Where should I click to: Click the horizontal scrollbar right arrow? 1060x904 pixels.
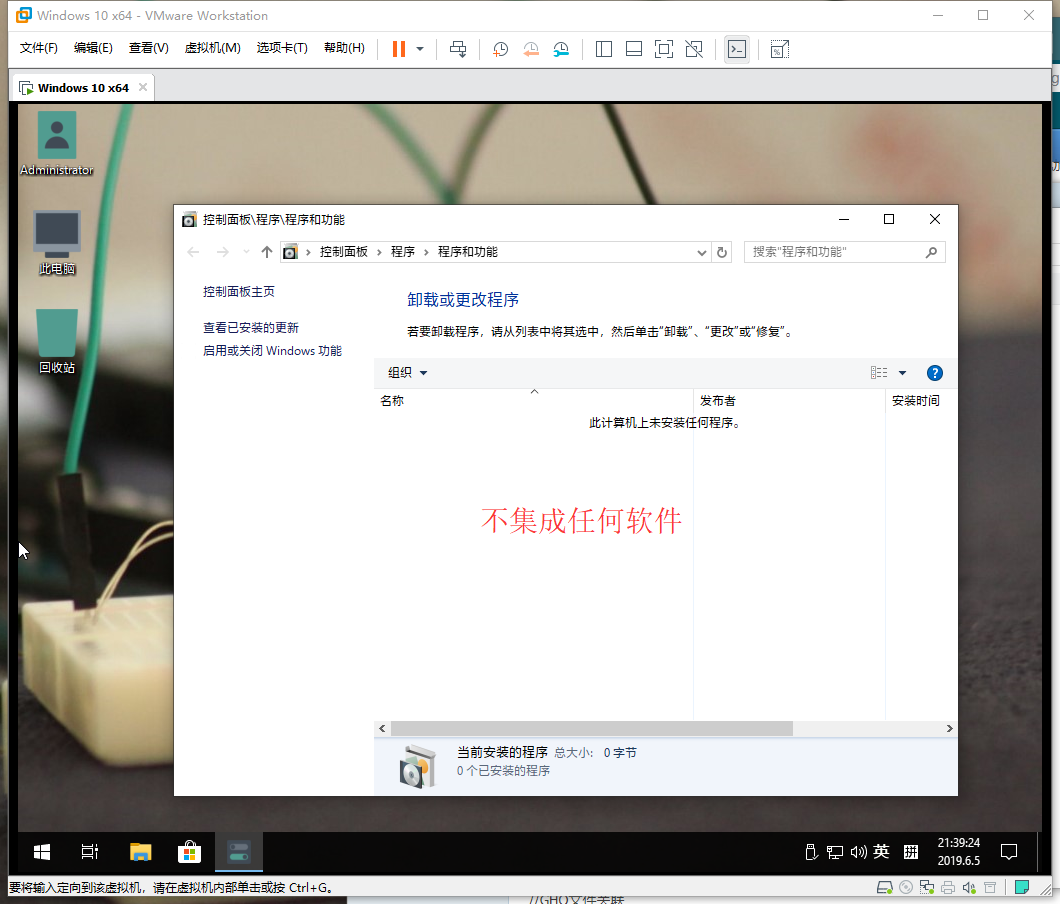(949, 728)
